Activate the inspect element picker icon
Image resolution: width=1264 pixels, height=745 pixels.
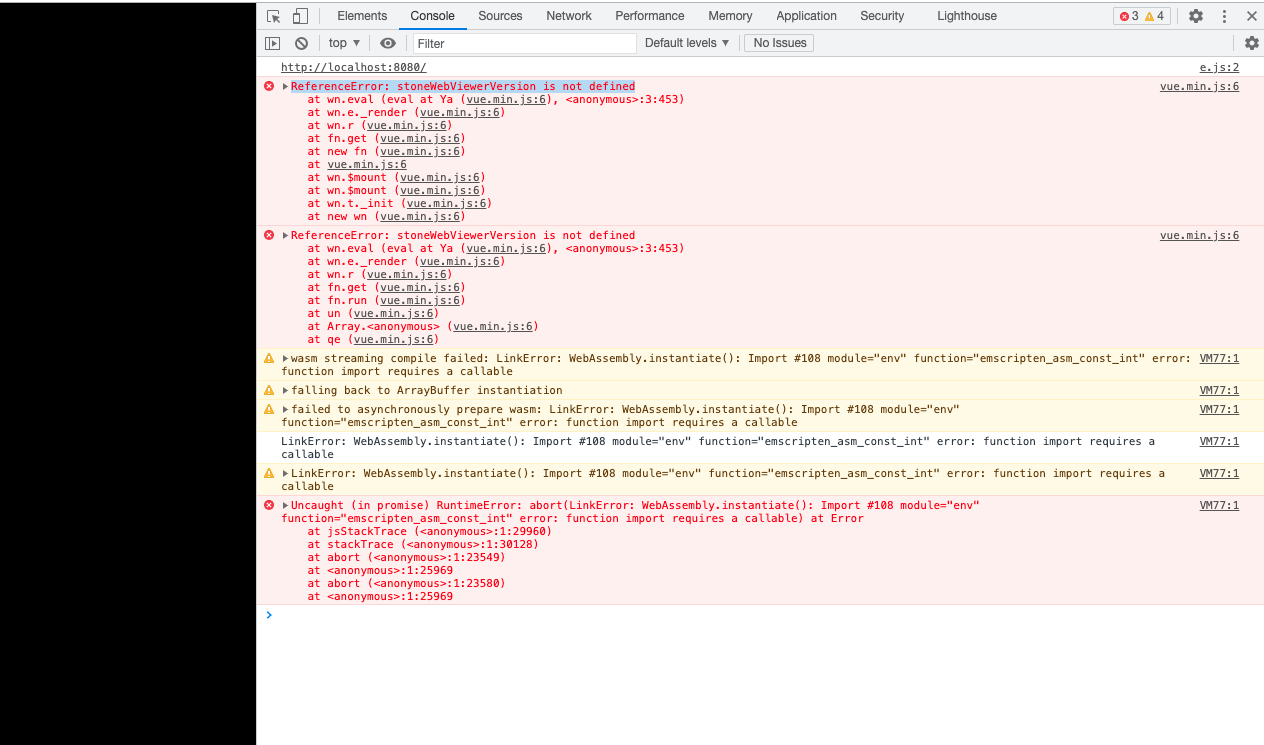(274, 16)
